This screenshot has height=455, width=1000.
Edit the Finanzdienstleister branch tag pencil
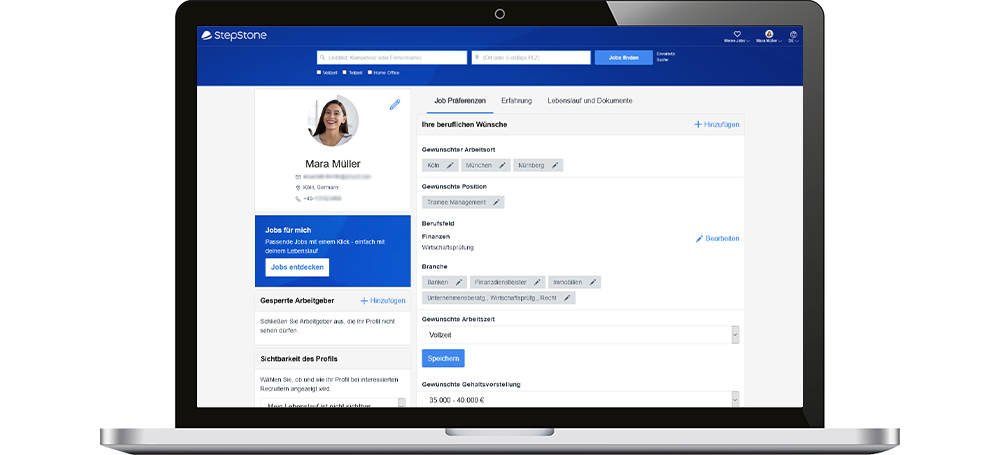pyautogui.click(x=538, y=282)
